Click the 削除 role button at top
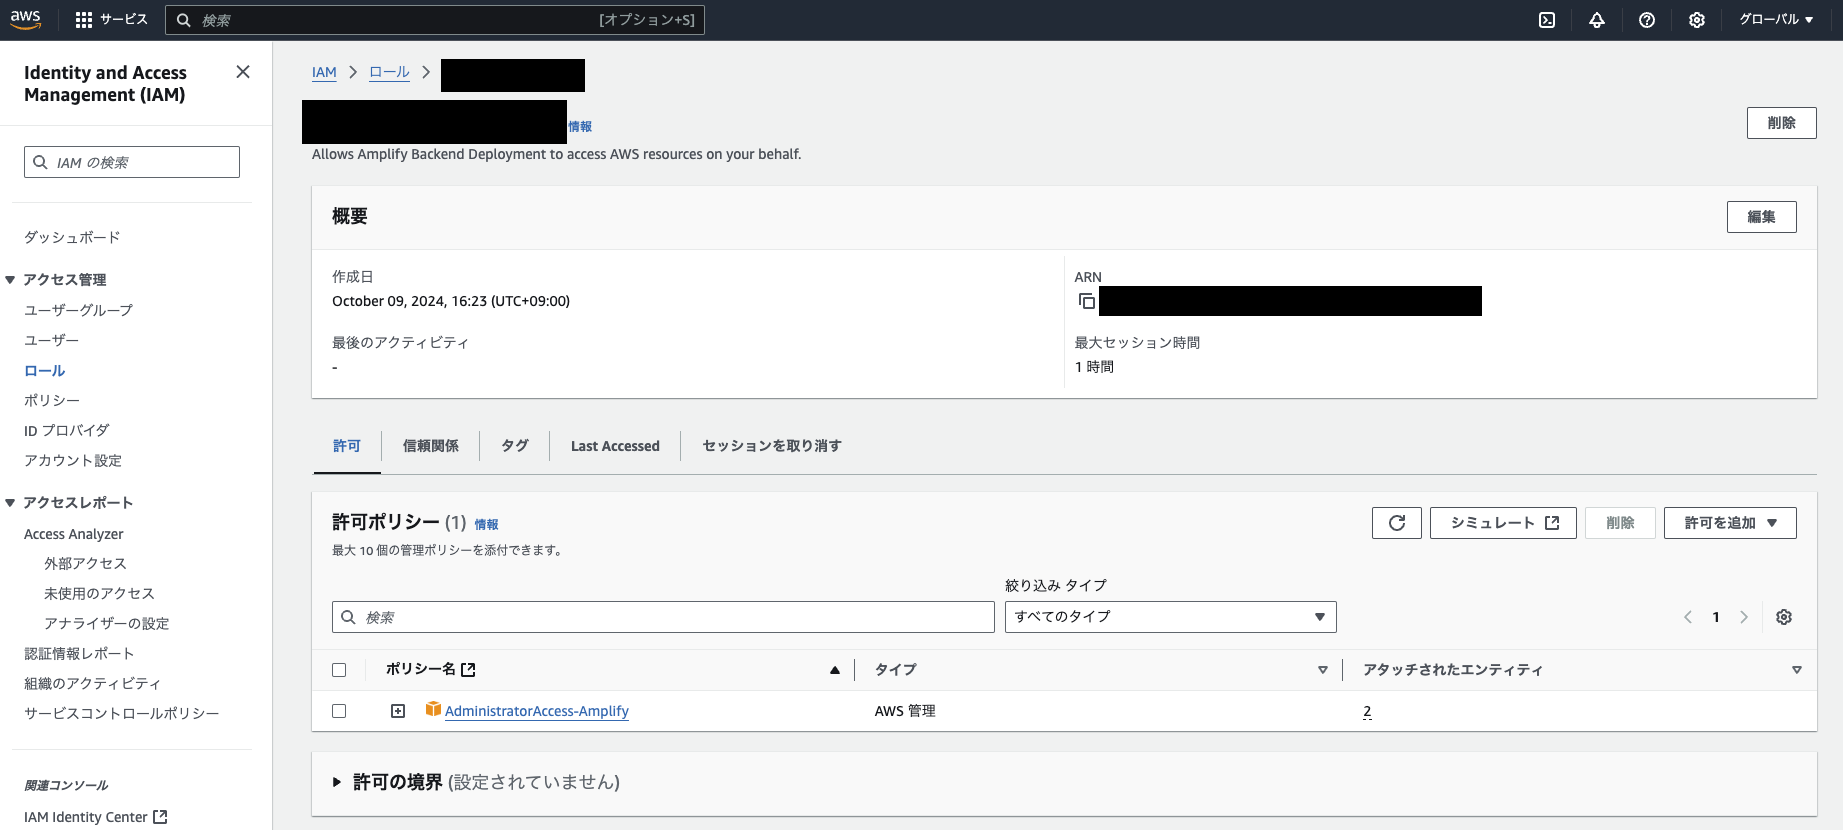Viewport: 1843px width, 830px height. click(1781, 123)
